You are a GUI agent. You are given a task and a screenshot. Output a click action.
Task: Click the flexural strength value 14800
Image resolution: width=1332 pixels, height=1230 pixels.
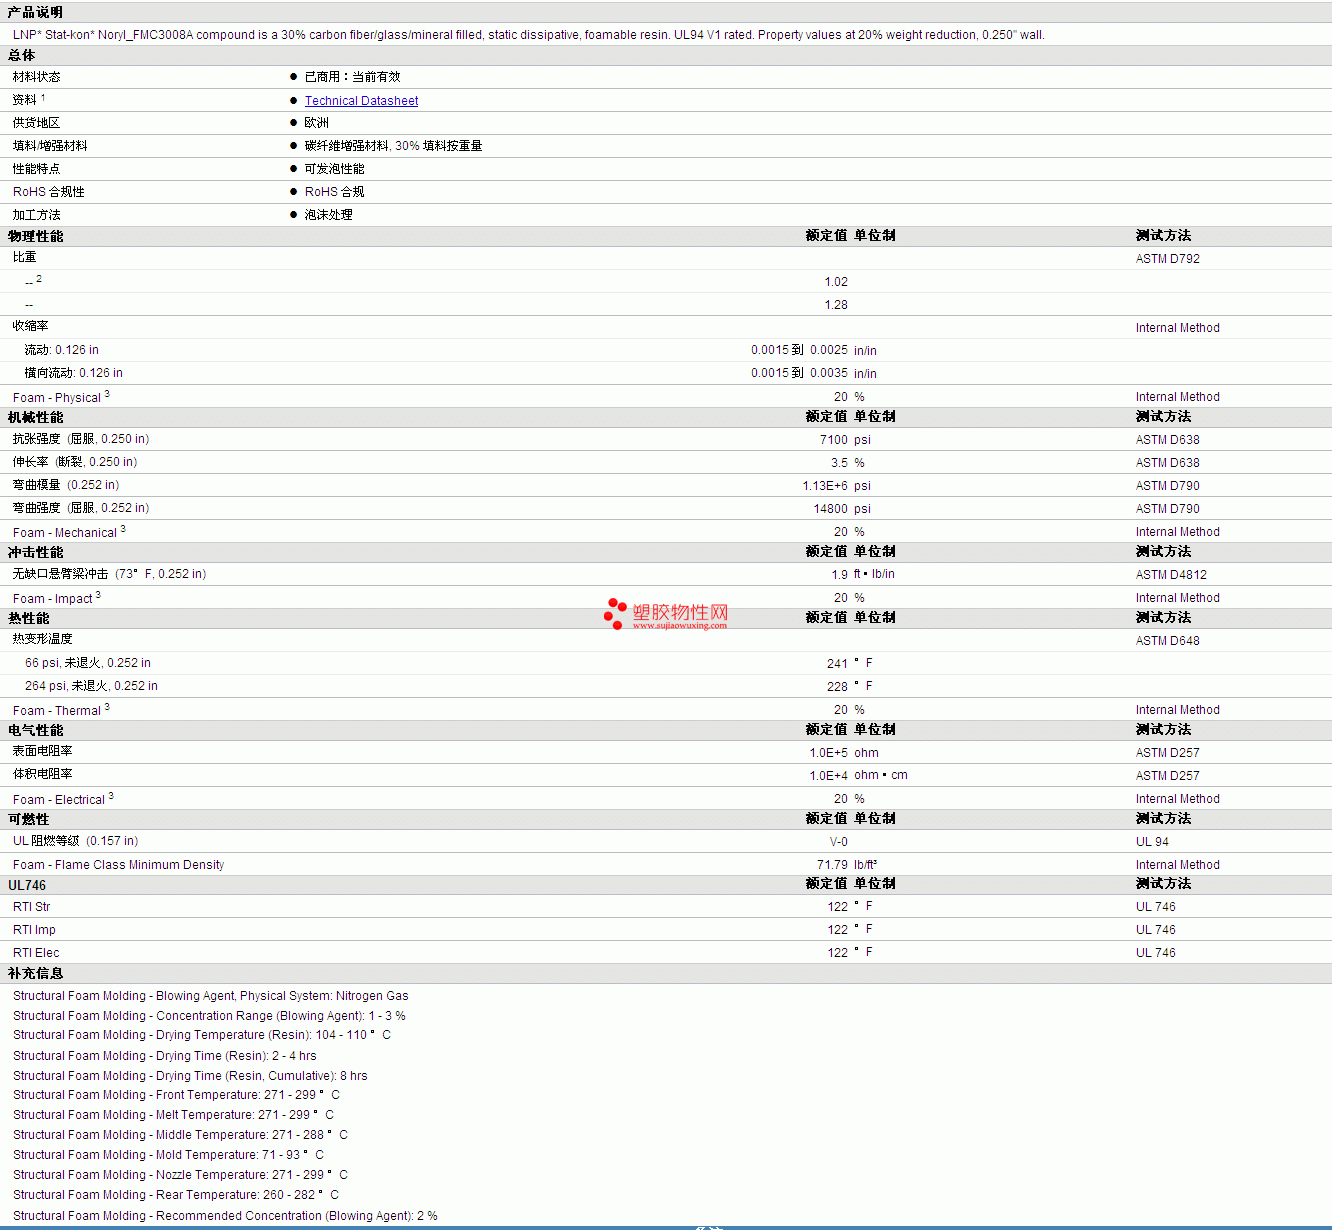point(831,509)
